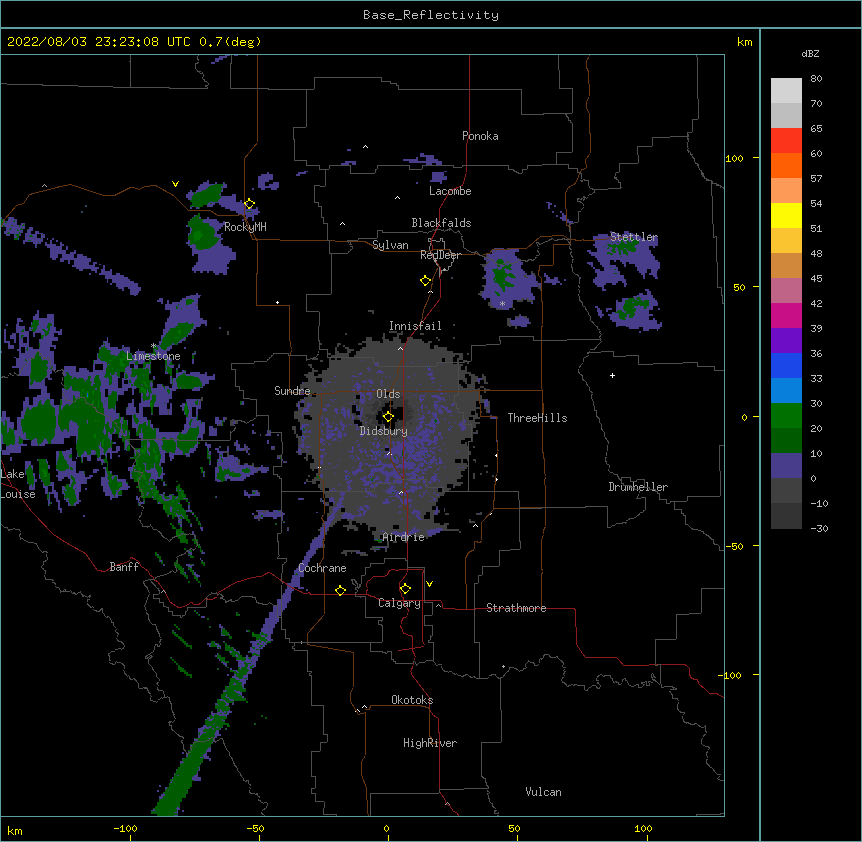The width and height of the screenshot is (862, 842).
Task: Click the Didsbury town label
Action: tap(384, 431)
